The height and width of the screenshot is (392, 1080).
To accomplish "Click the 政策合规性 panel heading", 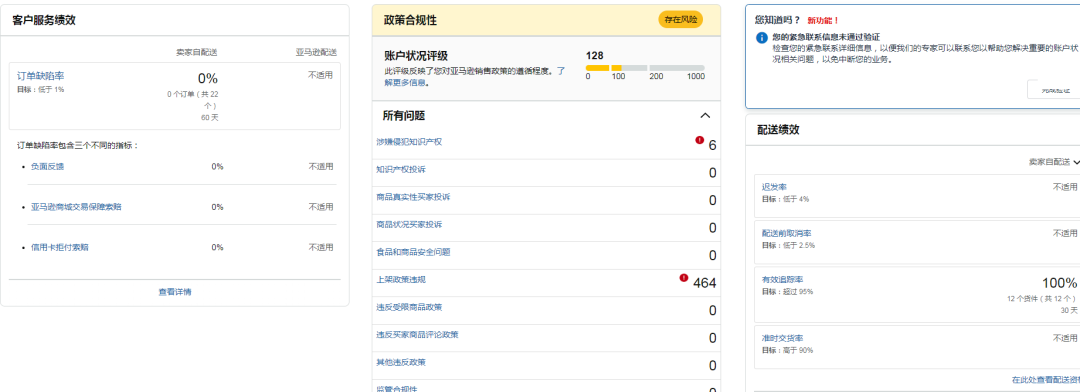I will (x=410, y=21).
